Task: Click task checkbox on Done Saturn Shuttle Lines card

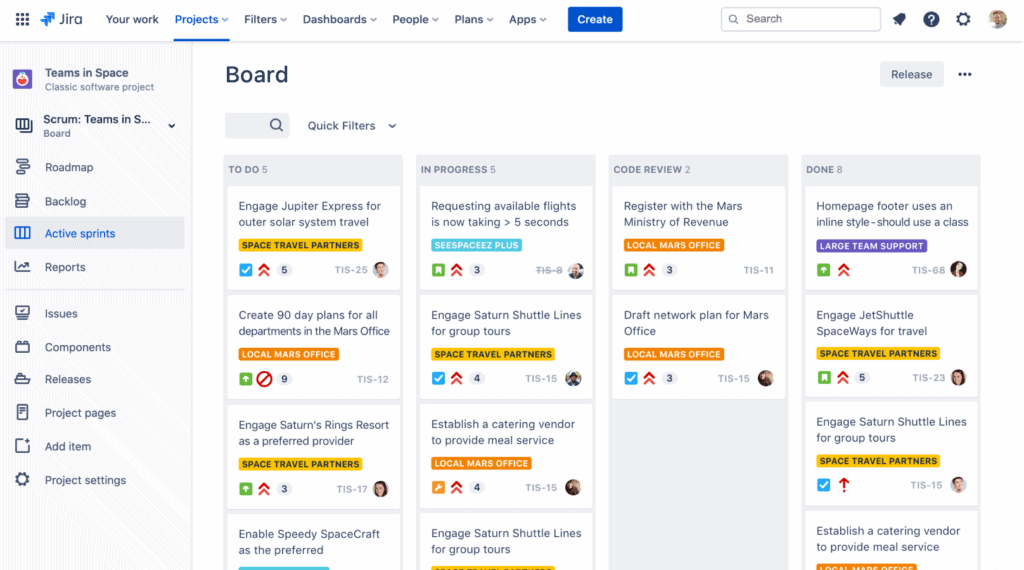Action: (x=824, y=485)
